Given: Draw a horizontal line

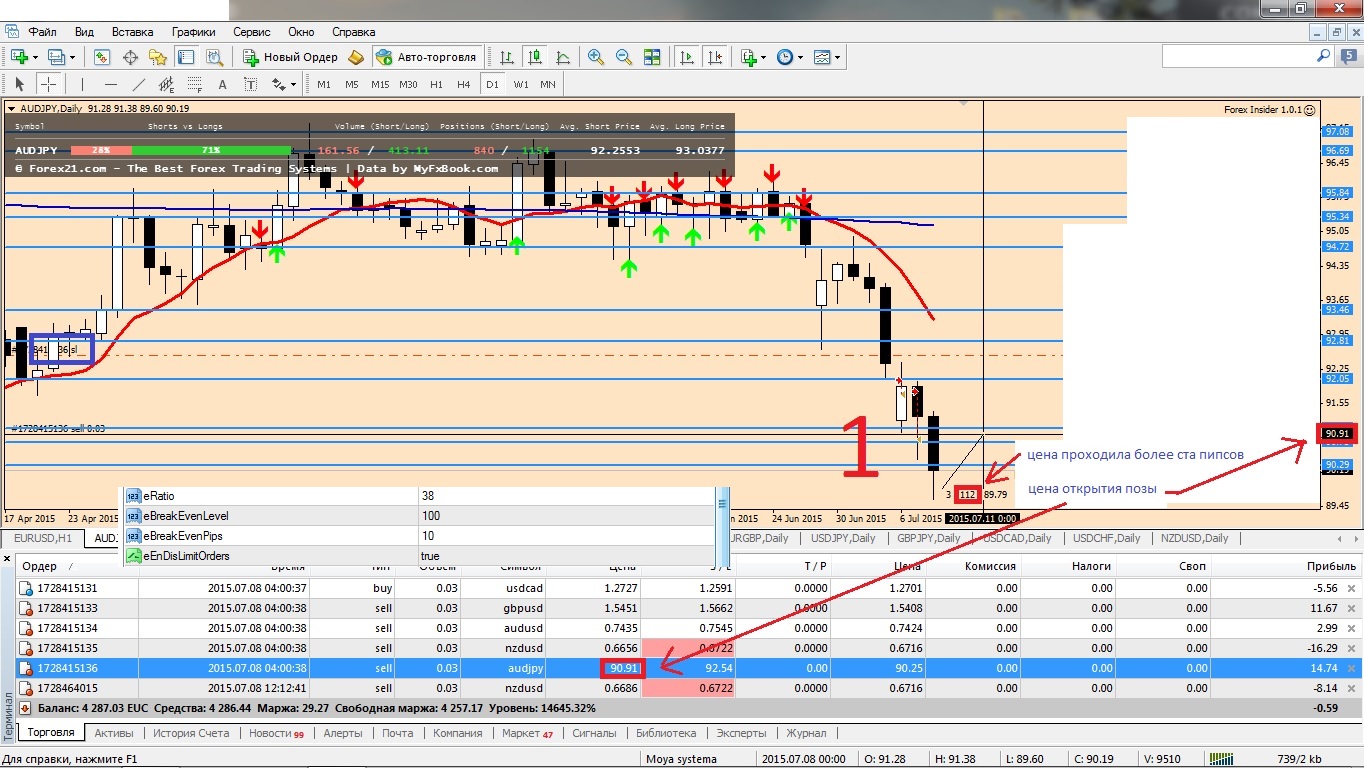Looking at the screenshot, I should coord(110,84).
